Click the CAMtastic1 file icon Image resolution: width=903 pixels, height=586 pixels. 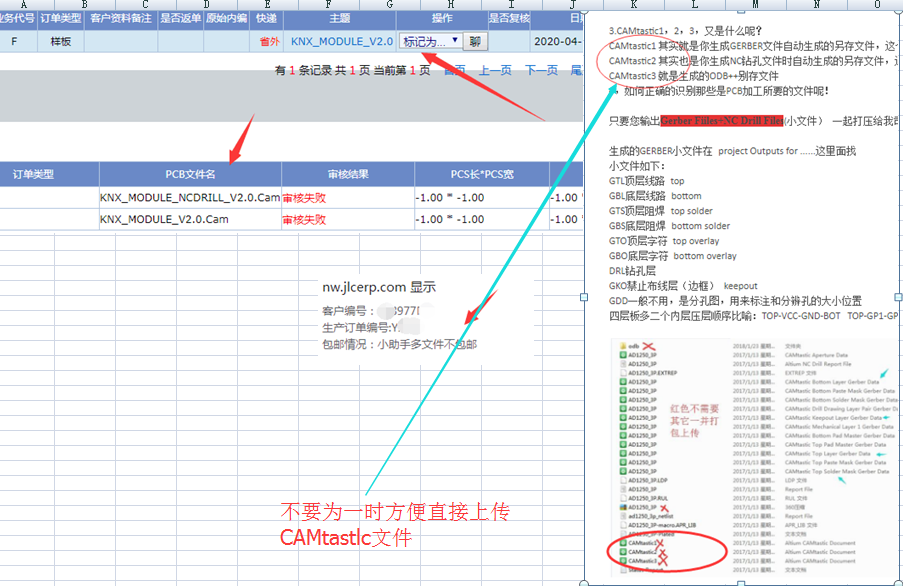coord(622,542)
